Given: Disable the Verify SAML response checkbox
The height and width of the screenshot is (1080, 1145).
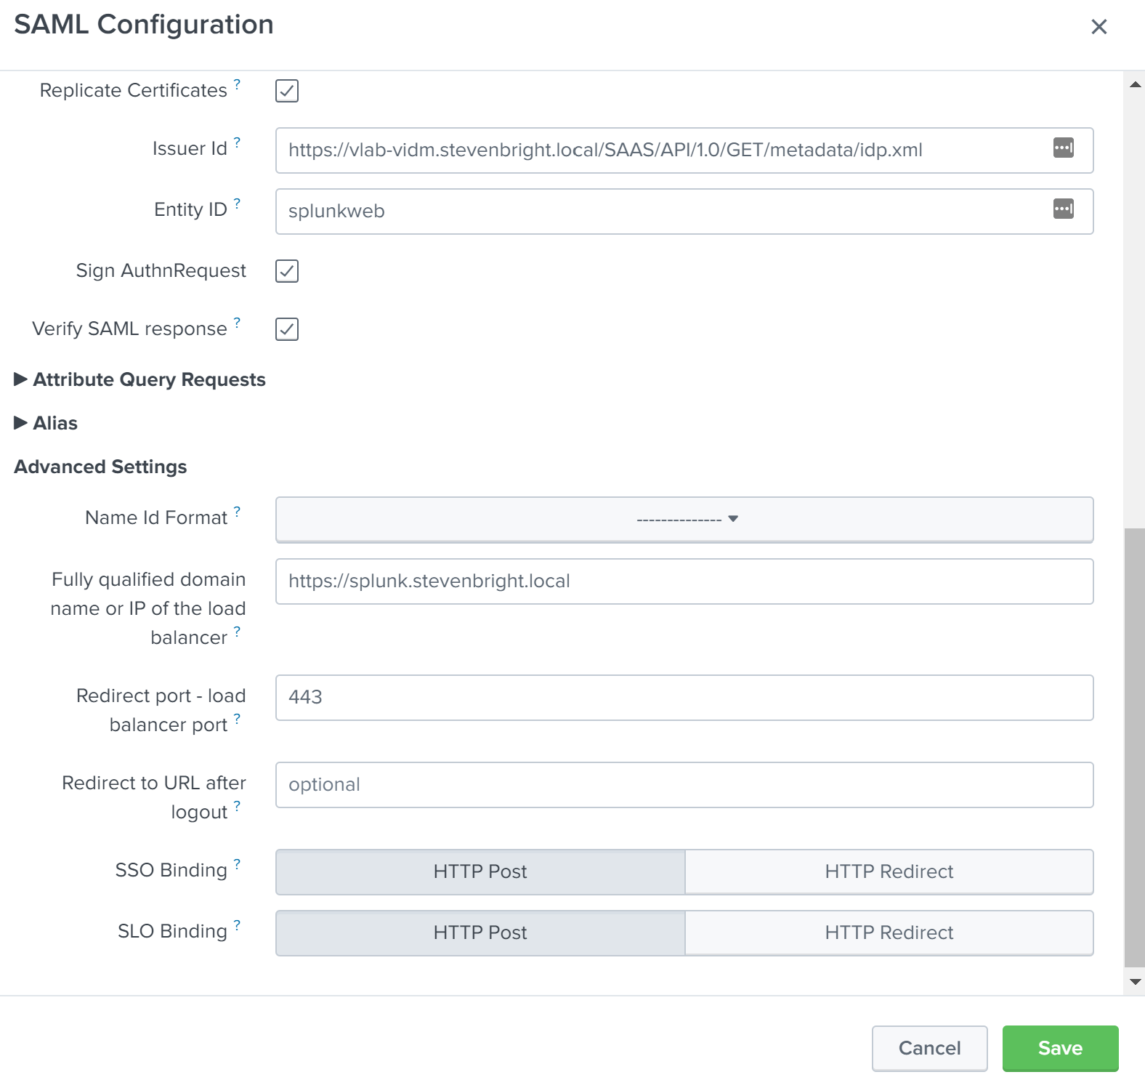Looking at the screenshot, I should click(x=287, y=329).
